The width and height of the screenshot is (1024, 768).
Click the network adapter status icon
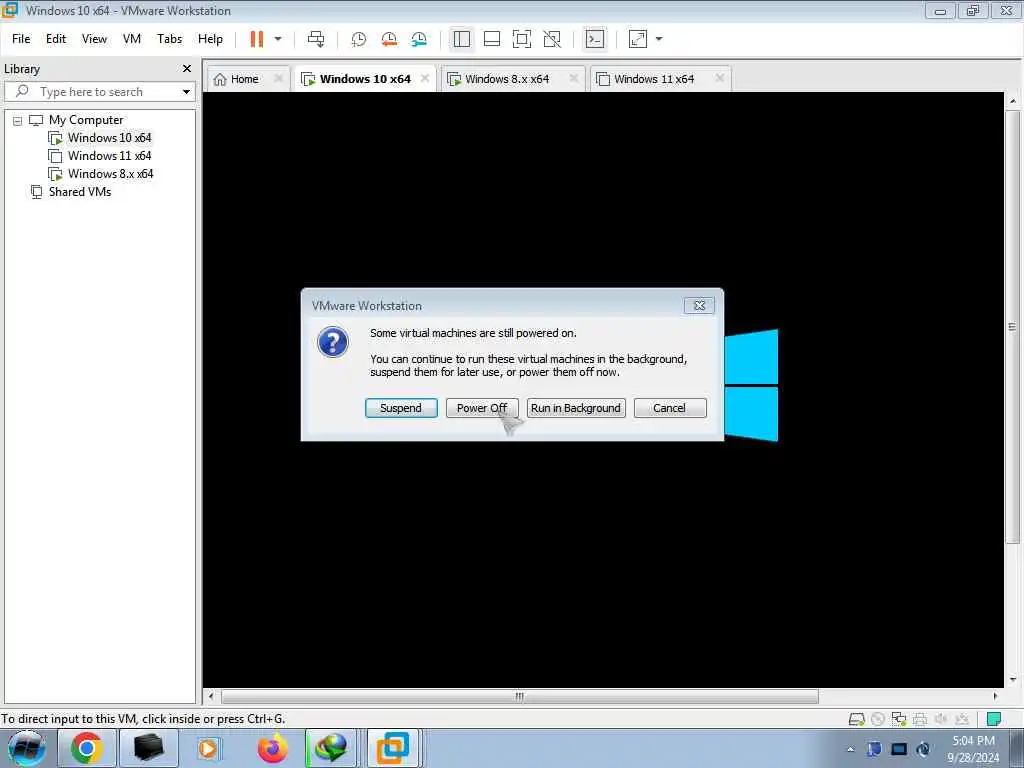(899, 719)
